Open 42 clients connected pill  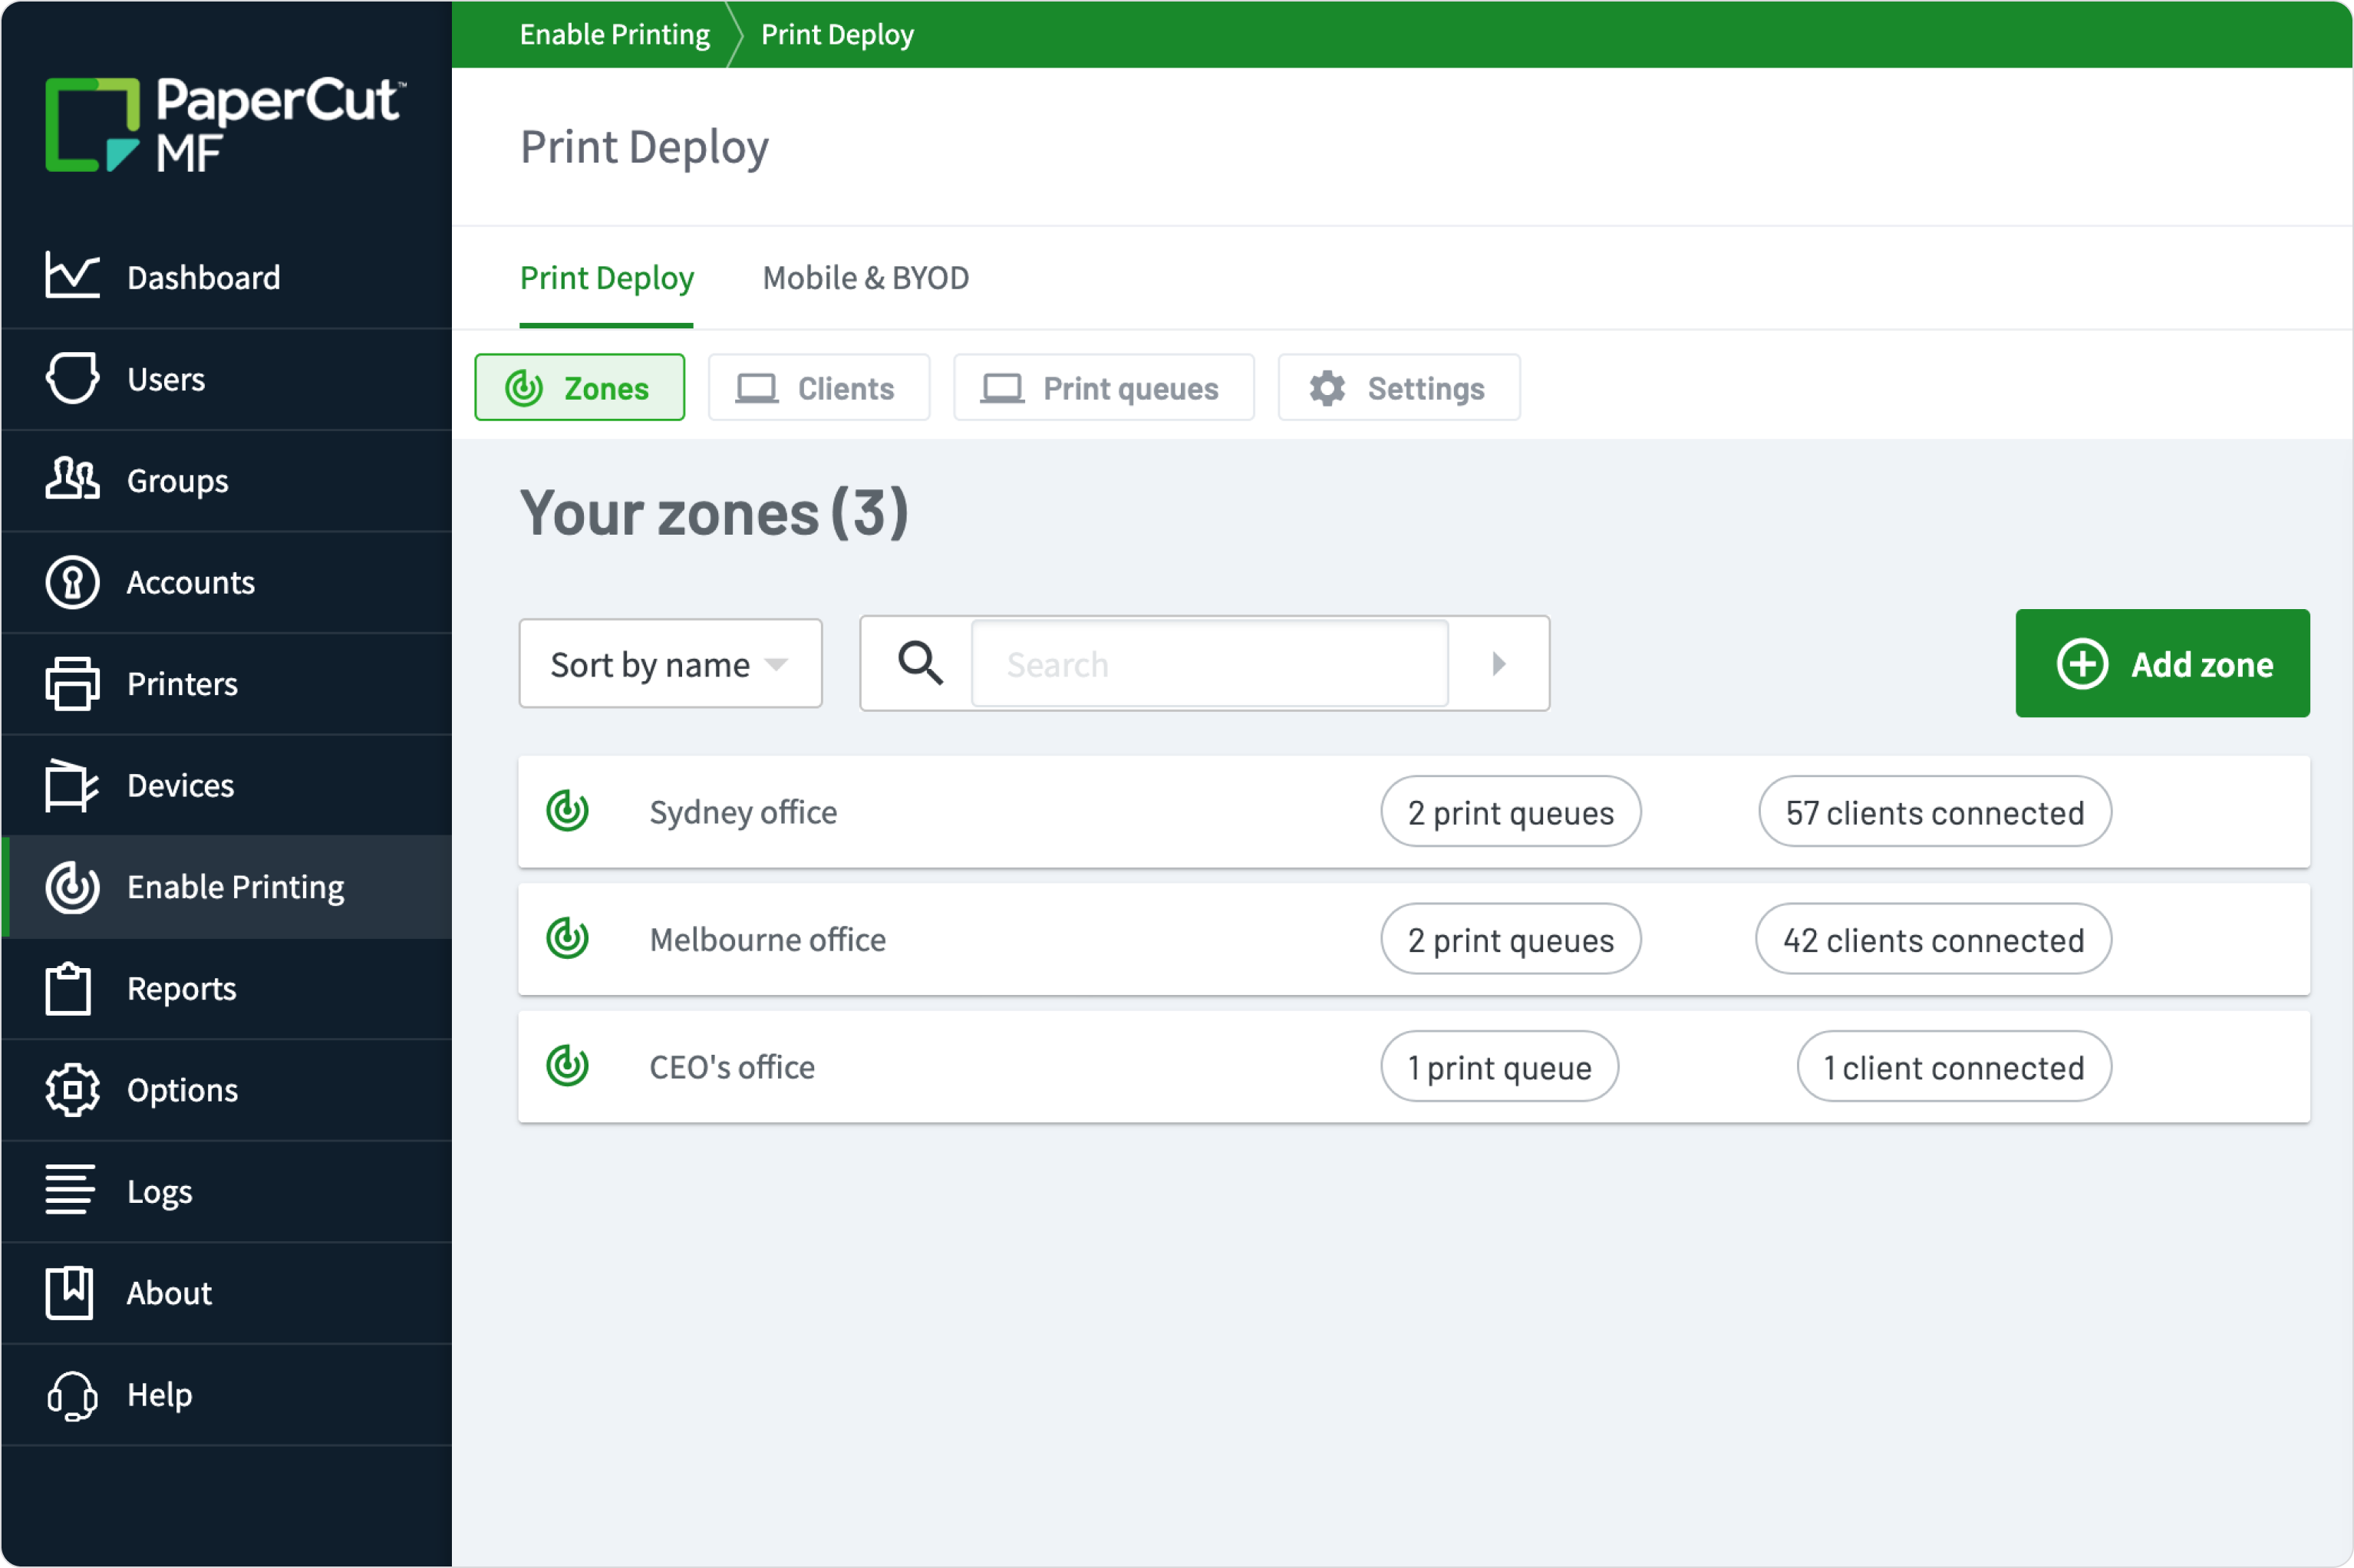[1933, 939]
